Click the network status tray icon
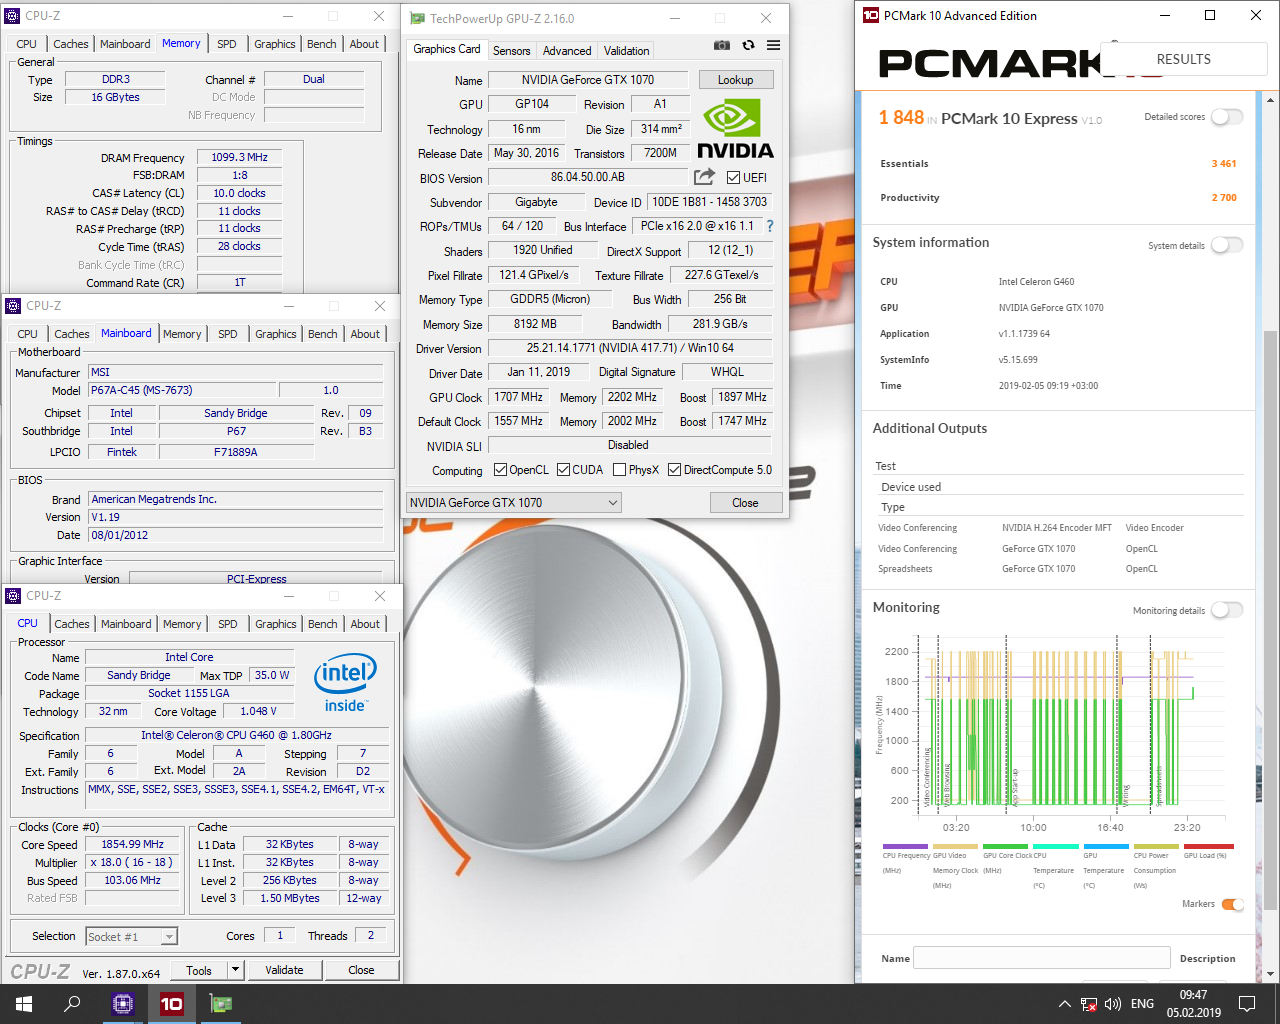The height and width of the screenshot is (1024, 1280). tap(1089, 1004)
